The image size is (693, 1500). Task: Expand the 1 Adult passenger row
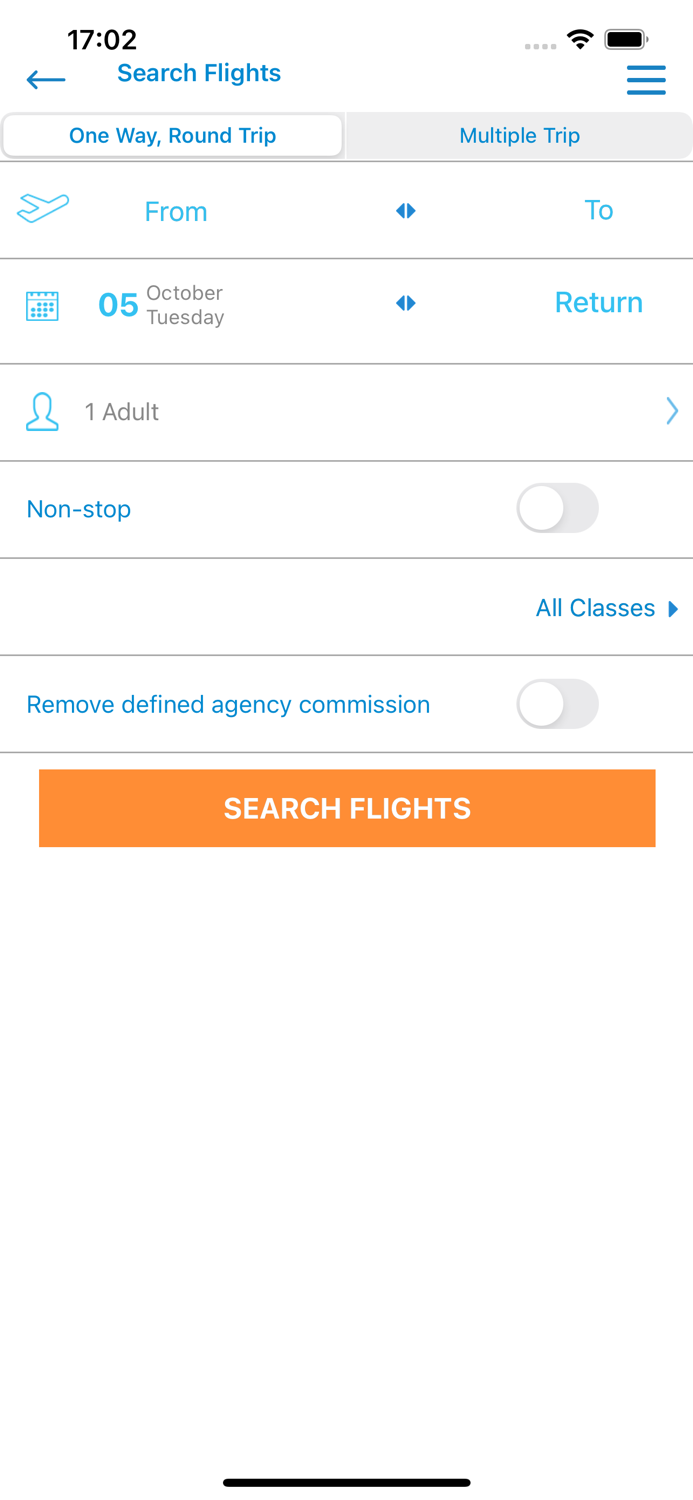(x=346, y=412)
